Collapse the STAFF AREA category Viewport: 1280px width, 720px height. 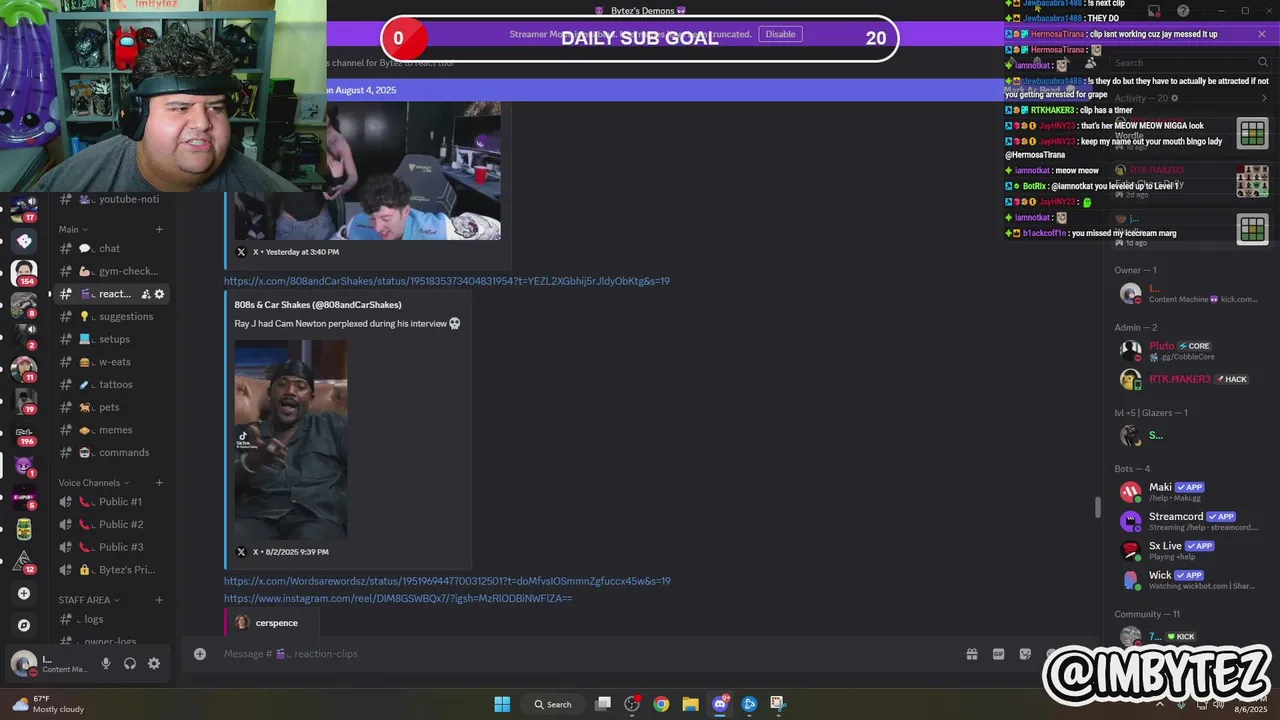(89, 600)
